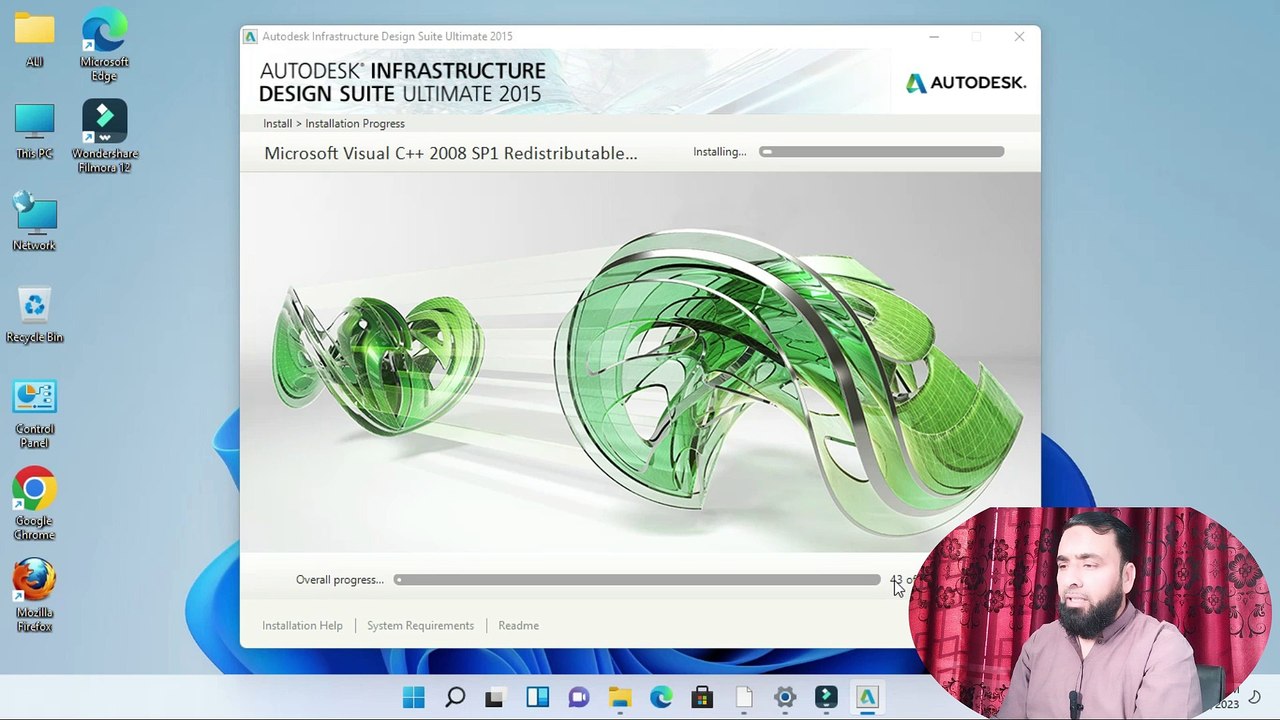Click the webcam video overlay

click(x=1089, y=612)
